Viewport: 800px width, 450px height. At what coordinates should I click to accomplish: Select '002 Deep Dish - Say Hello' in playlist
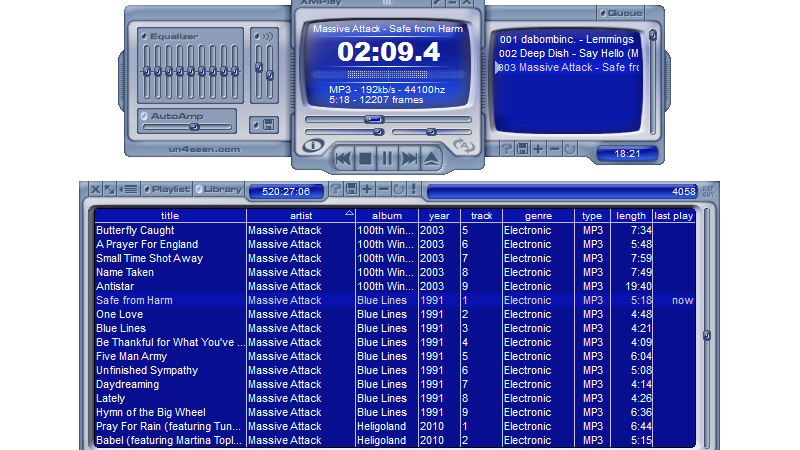tap(568, 53)
